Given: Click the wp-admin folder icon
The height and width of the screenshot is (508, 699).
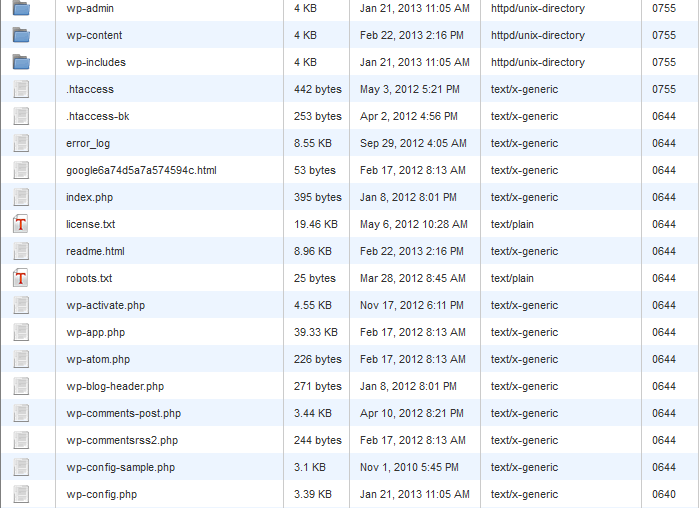Looking at the screenshot, I should pos(21,8).
